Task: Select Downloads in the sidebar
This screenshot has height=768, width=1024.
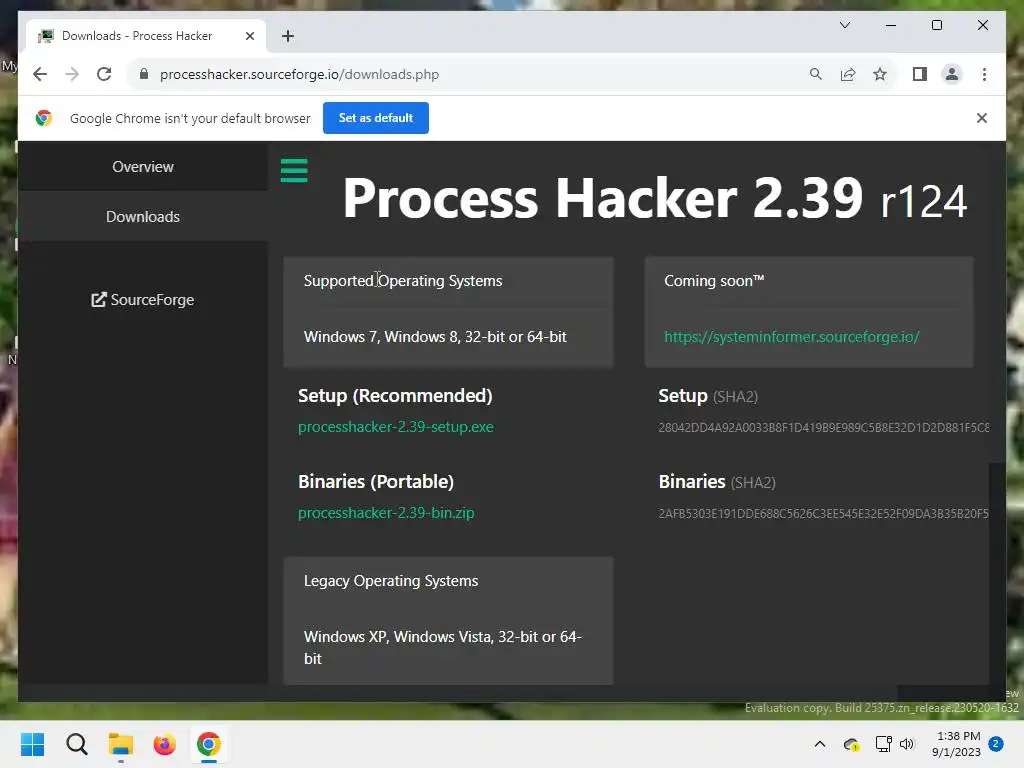Action: pos(143,217)
